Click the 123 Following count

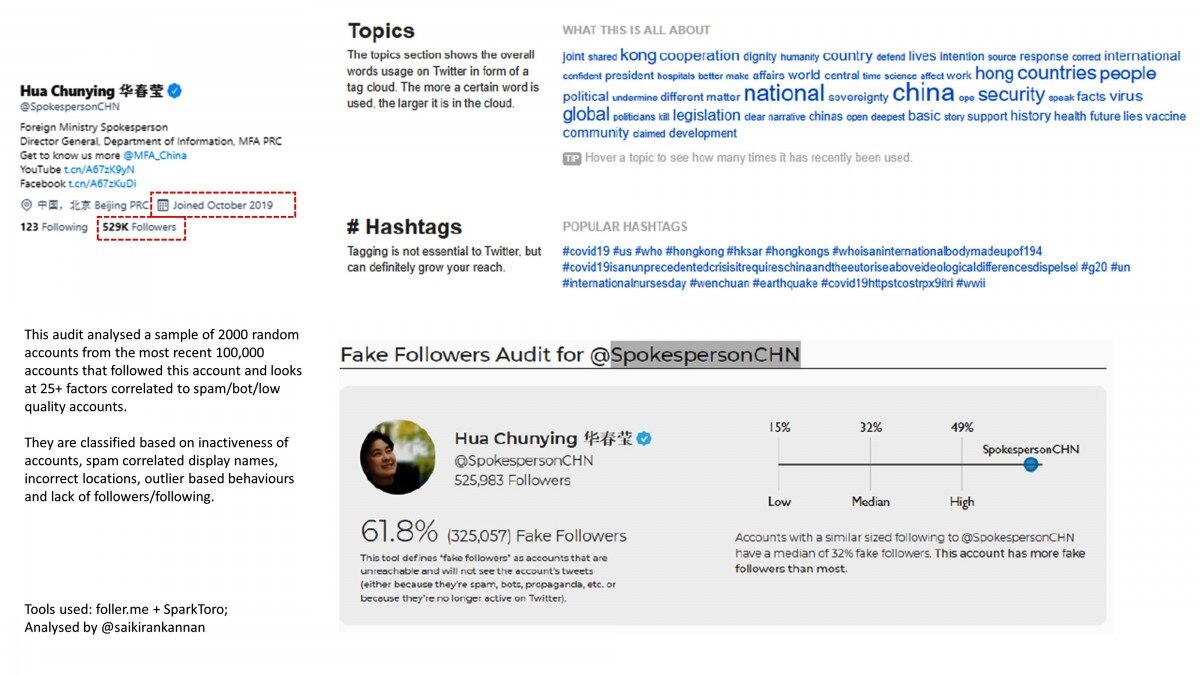coord(54,228)
